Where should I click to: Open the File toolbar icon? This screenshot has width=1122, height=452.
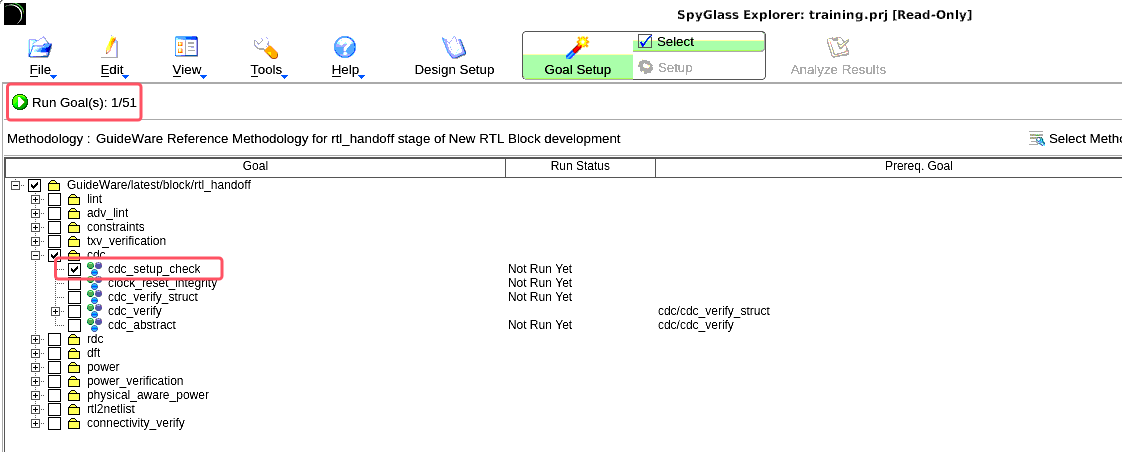pyautogui.click(x=40, y=48)
